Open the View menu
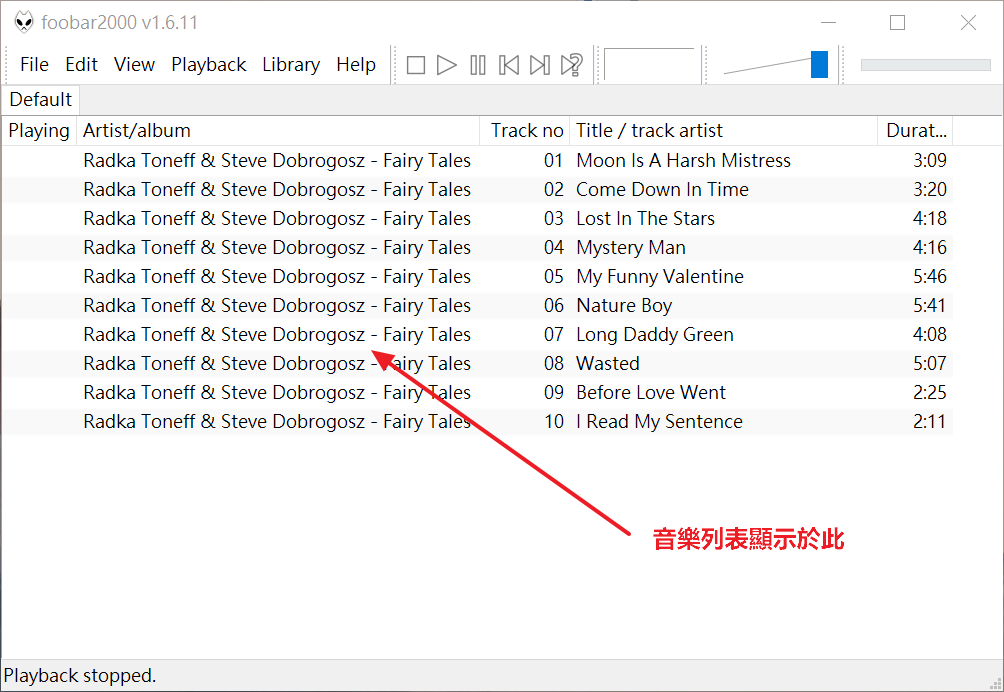This screenshot has width=1004, height=692. coord(134,65)
